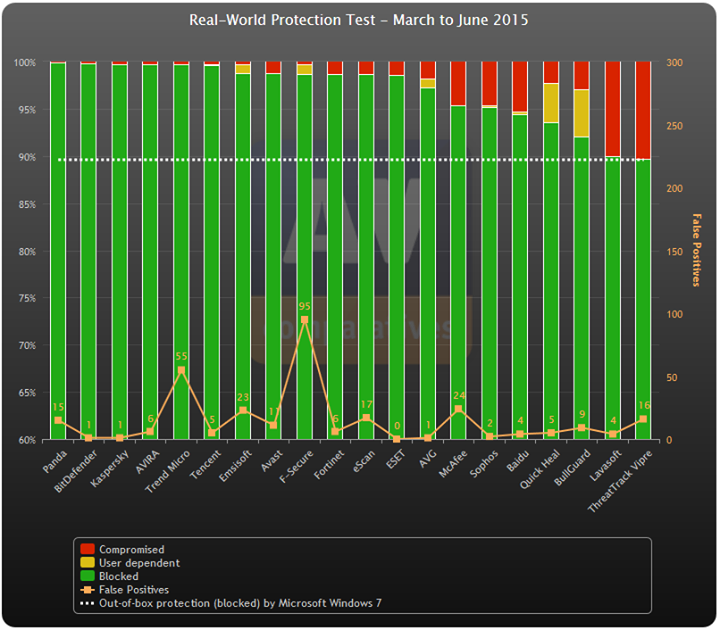Click the Emsisoft data point labeled 23

click(243, 410)
